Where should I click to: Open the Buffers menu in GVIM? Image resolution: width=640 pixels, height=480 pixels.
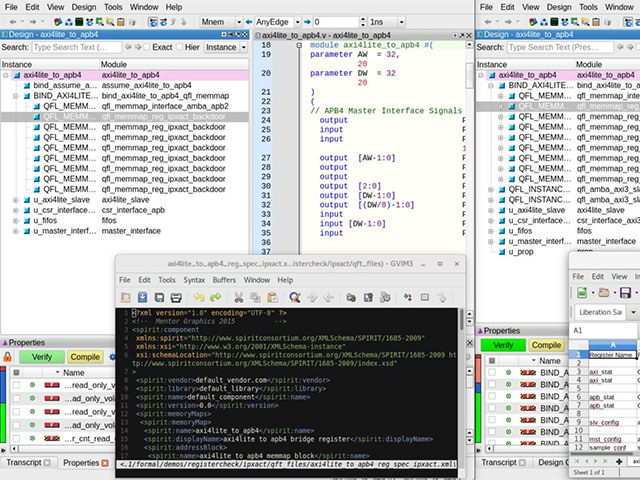tap(225, 280)
